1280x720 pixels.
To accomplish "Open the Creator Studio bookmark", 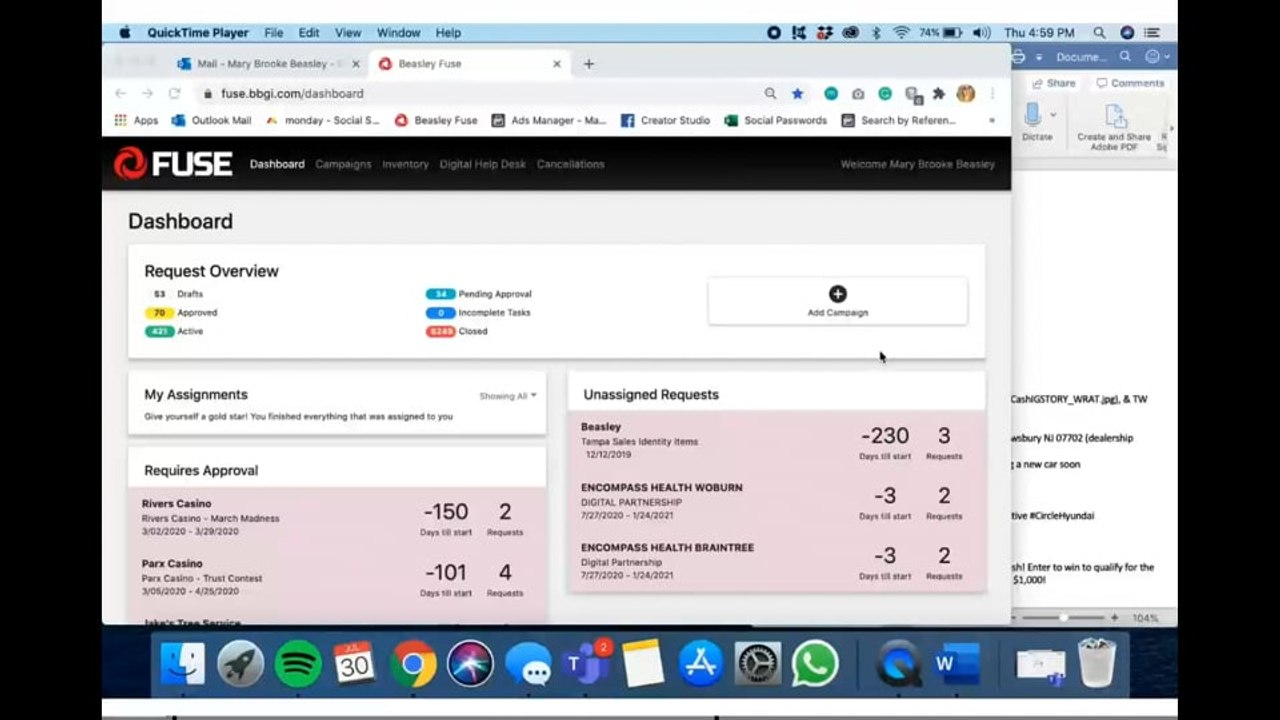I will coord(665,120).
